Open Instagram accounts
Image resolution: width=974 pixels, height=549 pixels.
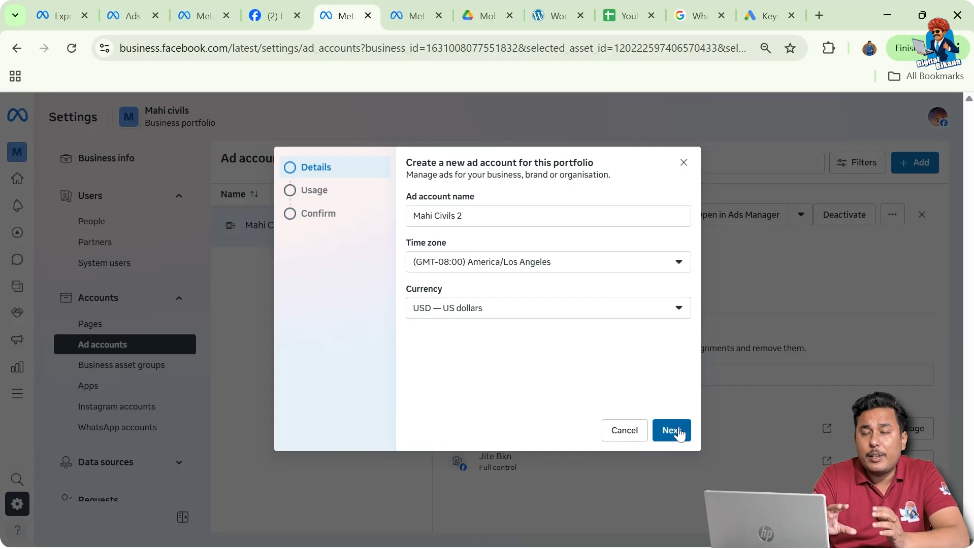click(x=116, y=407)
